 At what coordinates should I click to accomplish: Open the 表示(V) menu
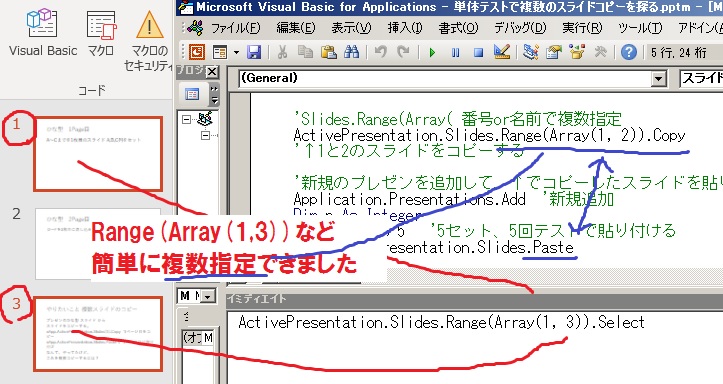351,29
